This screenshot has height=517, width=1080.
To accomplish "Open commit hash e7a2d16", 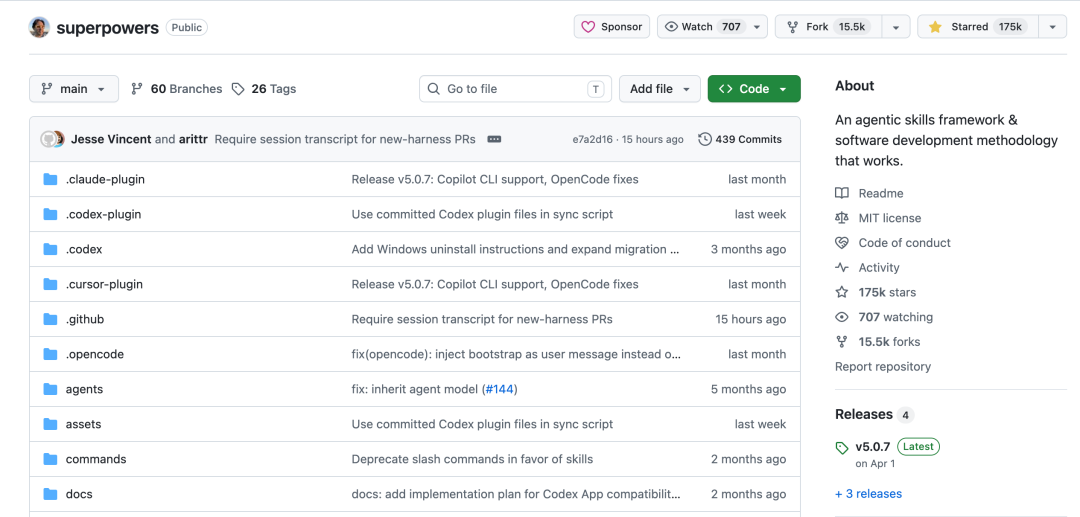I will pyautogui.click(x=594, y=139).
